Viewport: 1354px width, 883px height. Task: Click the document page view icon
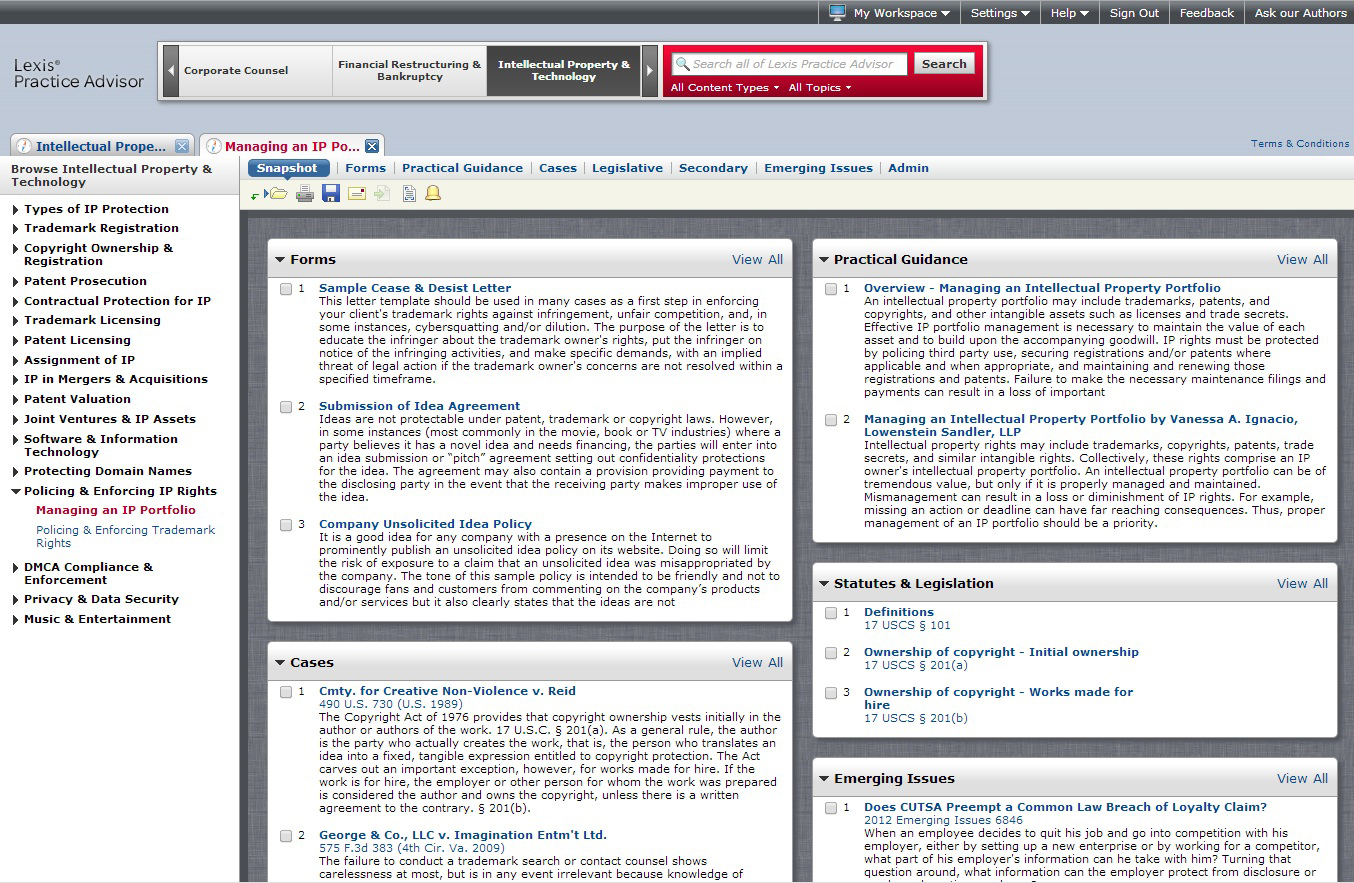tap(409, 193)
